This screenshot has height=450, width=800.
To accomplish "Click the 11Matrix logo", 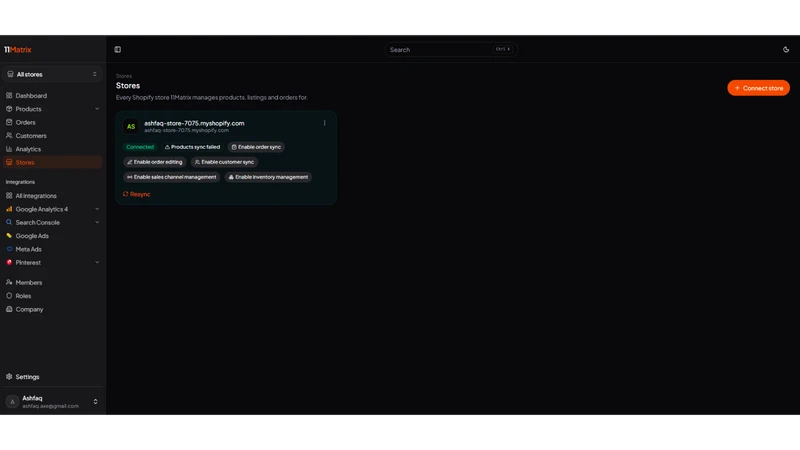I will [18, 49].
